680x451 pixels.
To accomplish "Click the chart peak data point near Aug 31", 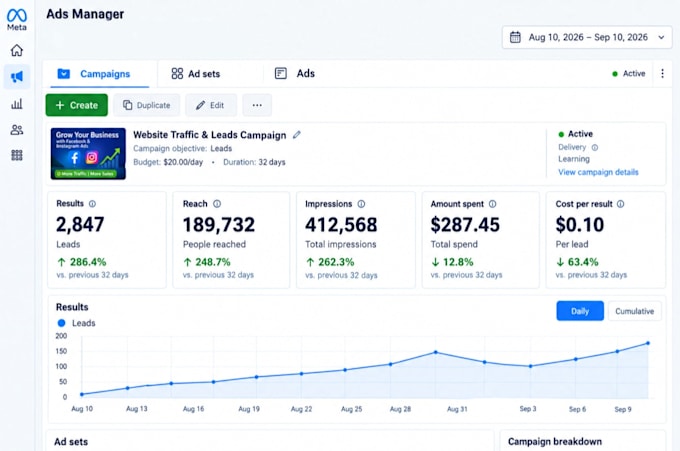I will click(436, 353).
